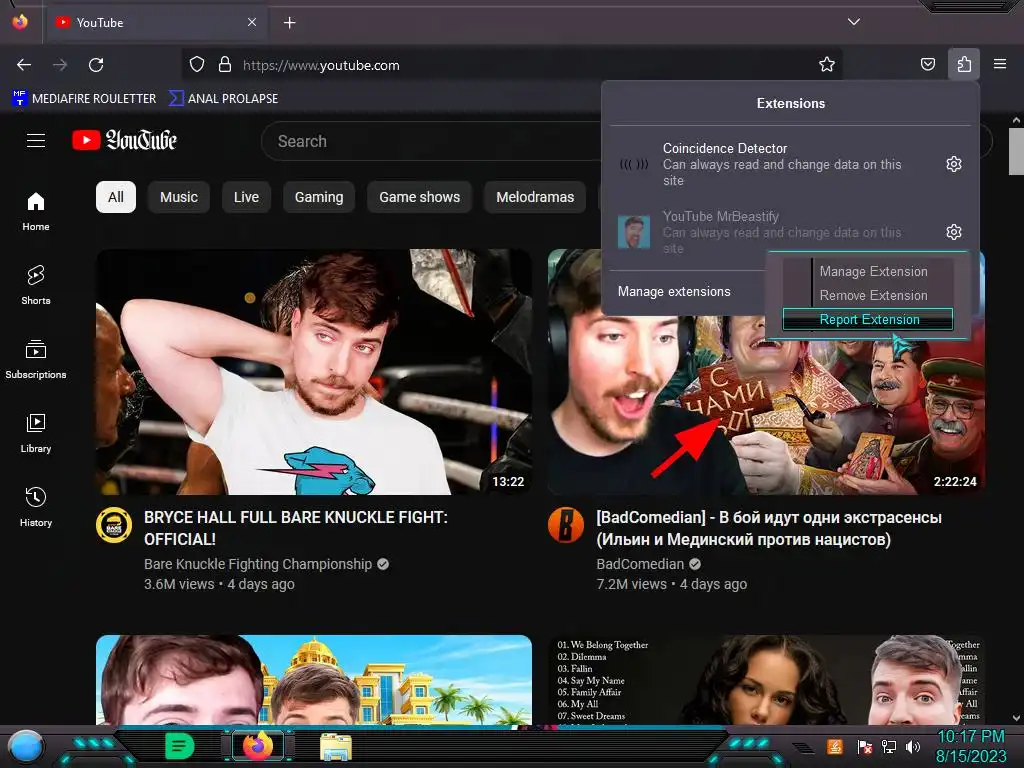Go back with the browser back arrow

pos(24,65)
